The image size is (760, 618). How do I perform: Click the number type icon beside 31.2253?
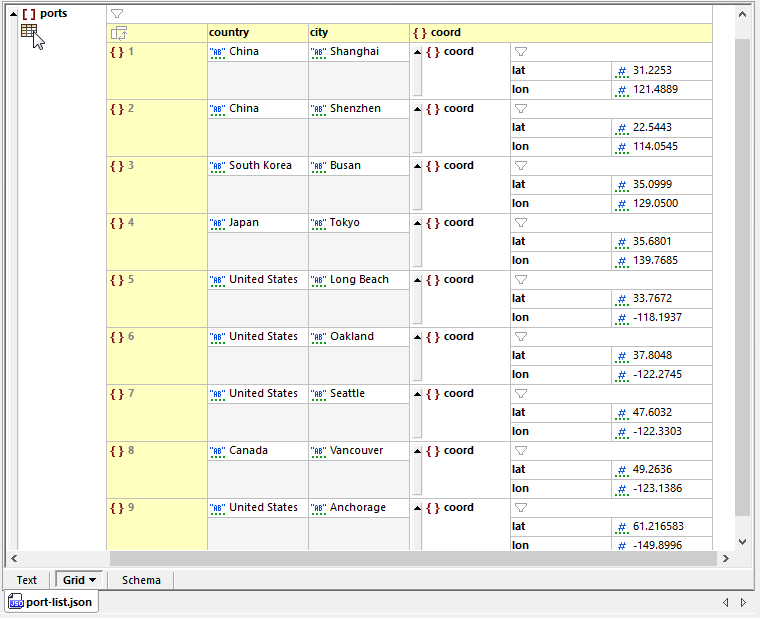[x=621, y=71]
